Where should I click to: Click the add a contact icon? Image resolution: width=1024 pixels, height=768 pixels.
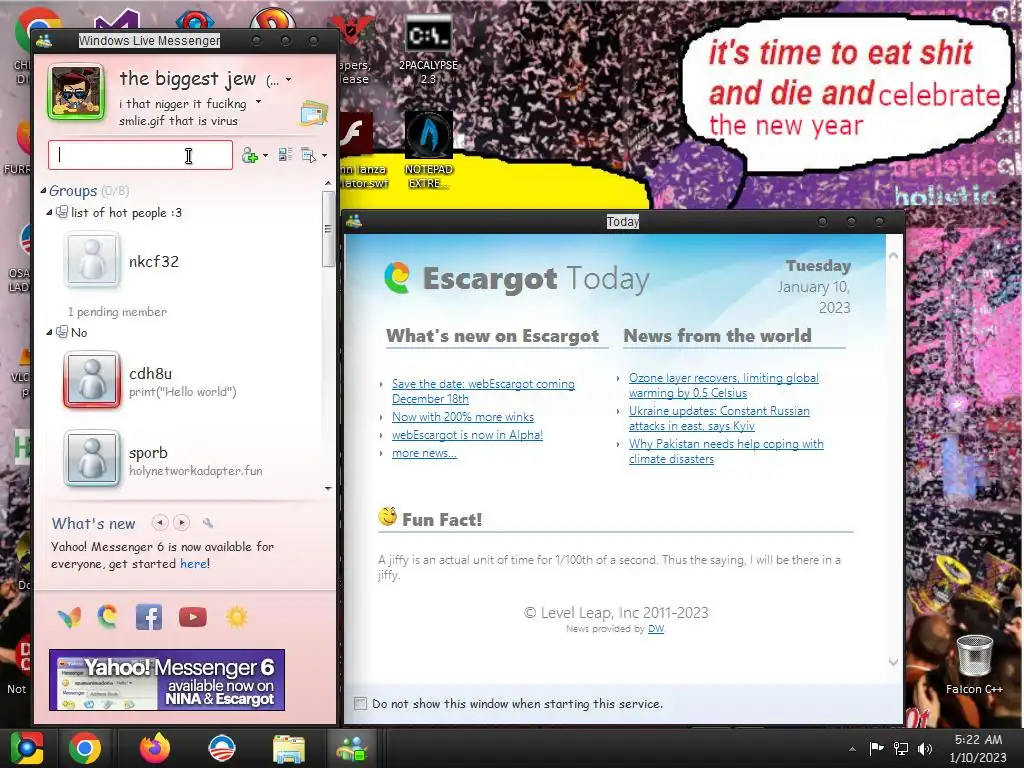click(x=250, y=155)
